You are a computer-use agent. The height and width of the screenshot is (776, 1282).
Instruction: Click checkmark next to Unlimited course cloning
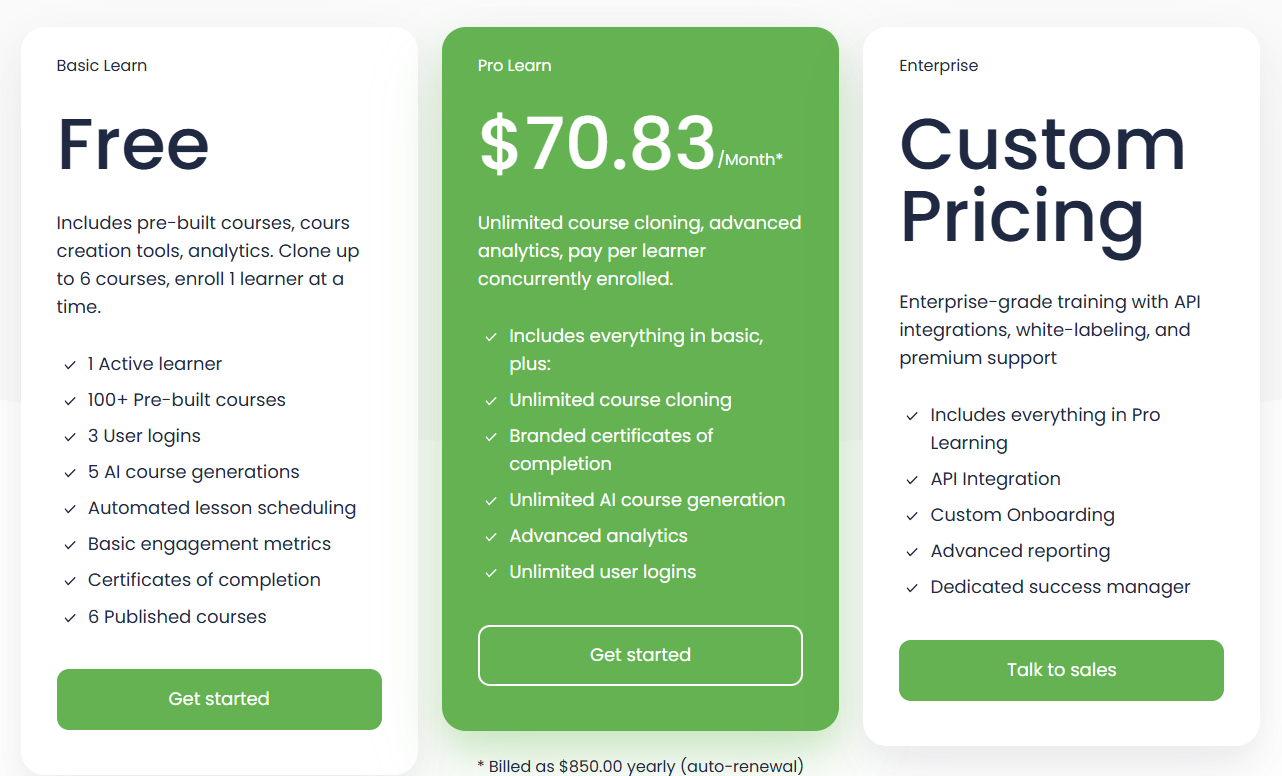(491, 401)
